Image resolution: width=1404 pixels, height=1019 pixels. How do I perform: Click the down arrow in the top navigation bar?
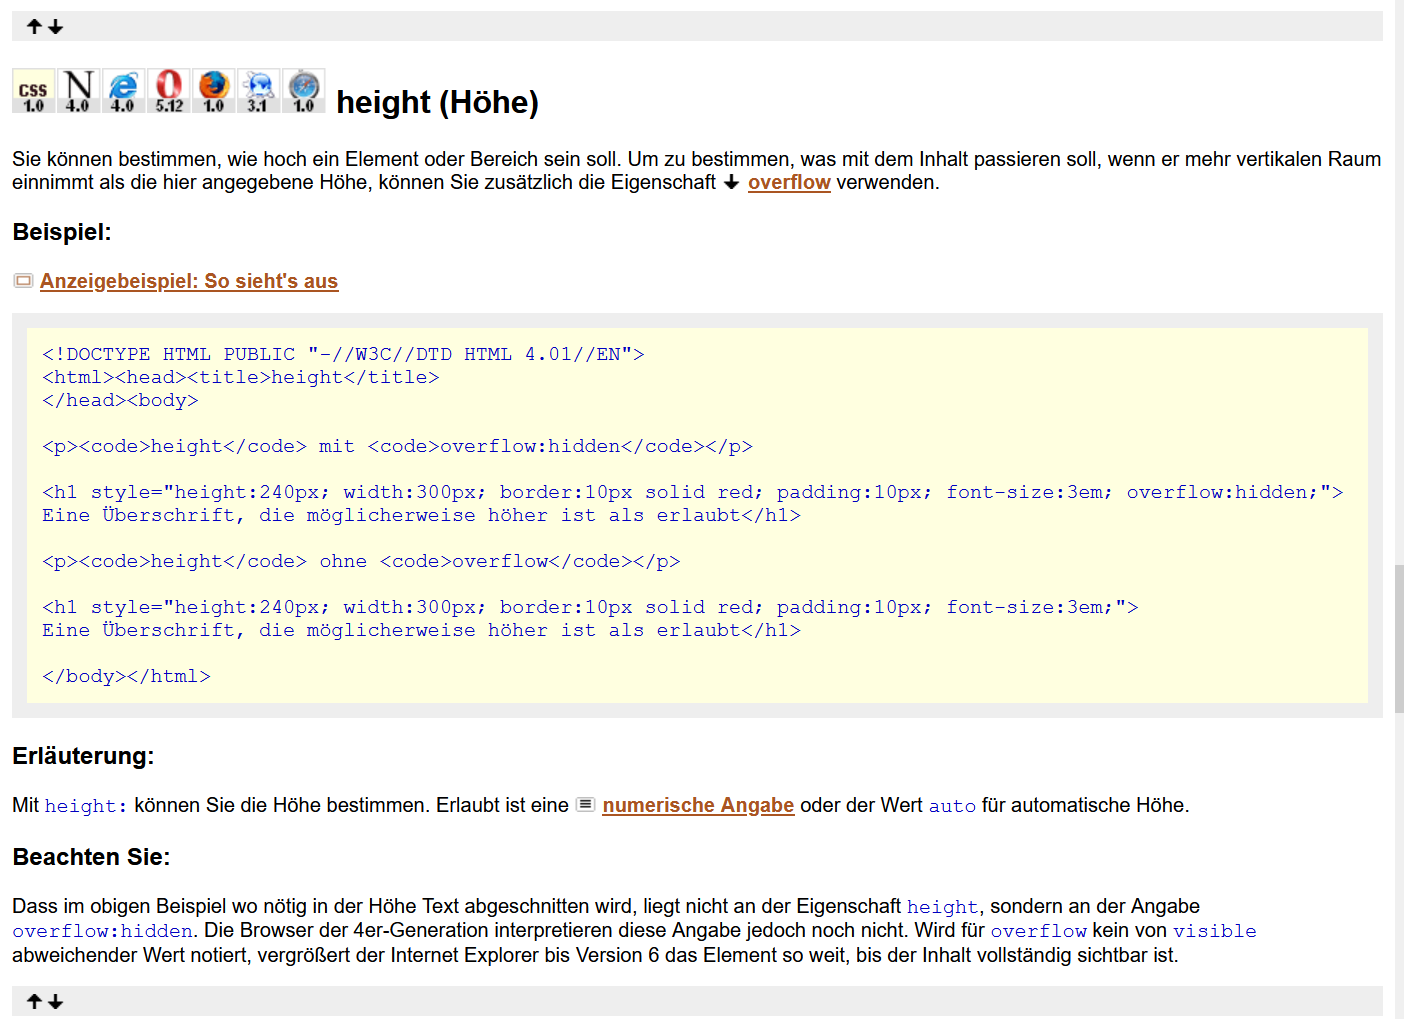[56, 27]
